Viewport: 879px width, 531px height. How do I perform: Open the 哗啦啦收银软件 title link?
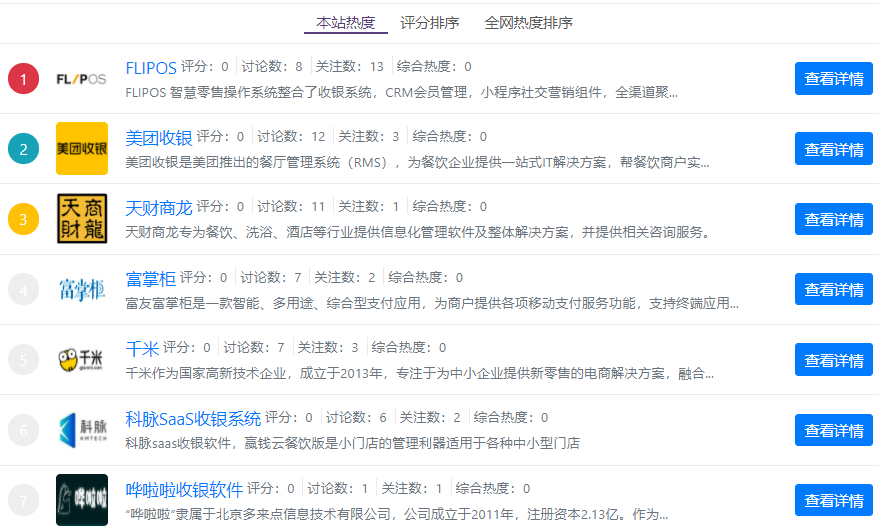click(184, 490)
